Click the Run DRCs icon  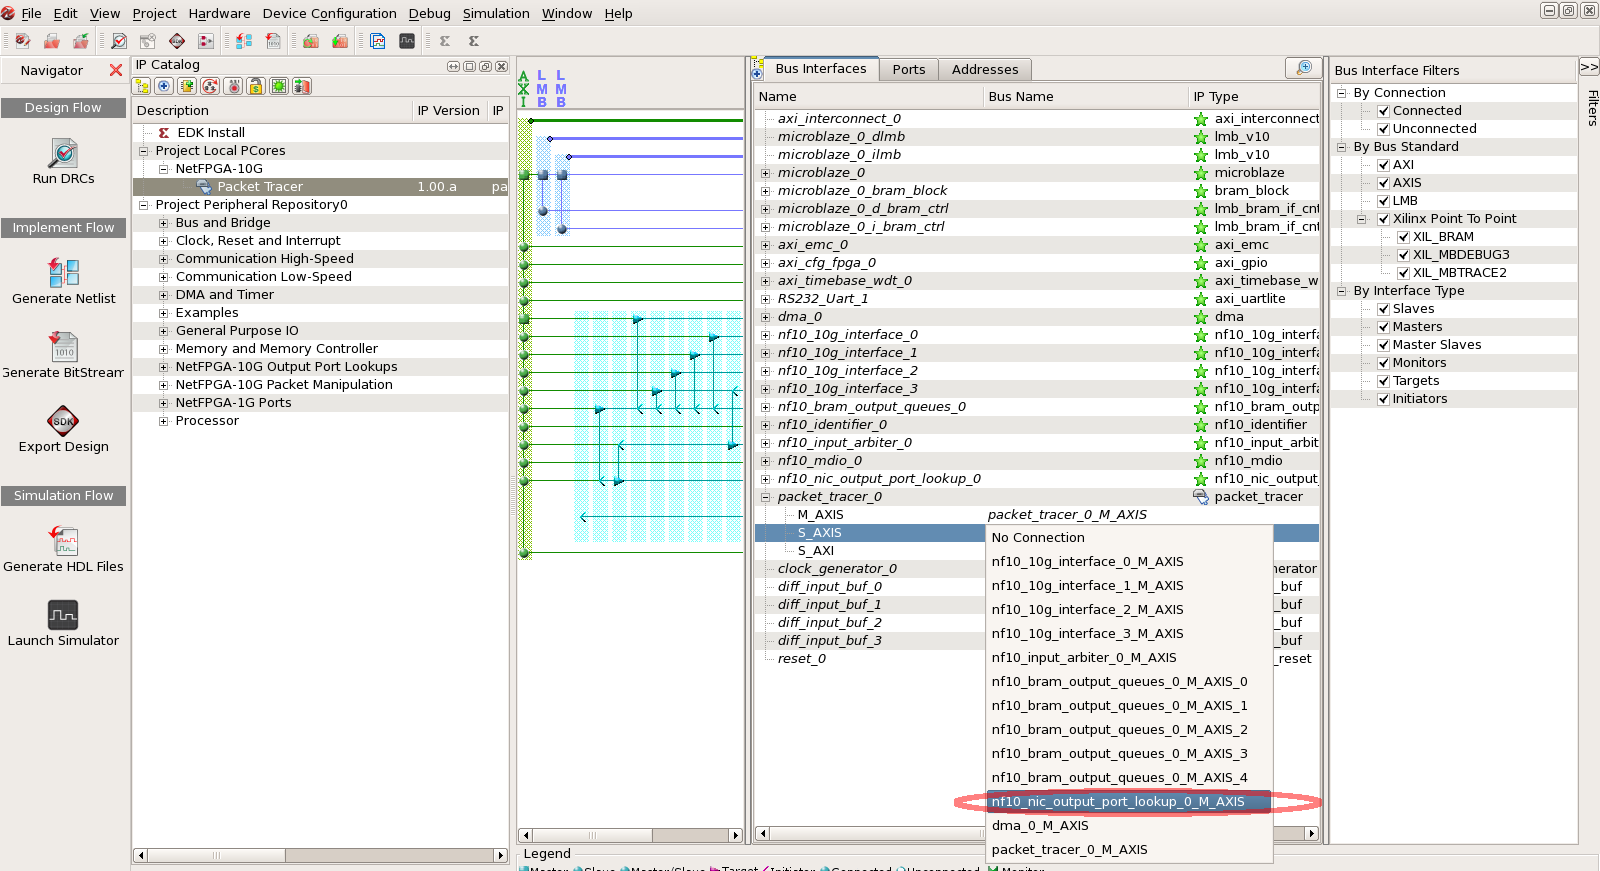[x=63, y=154]
